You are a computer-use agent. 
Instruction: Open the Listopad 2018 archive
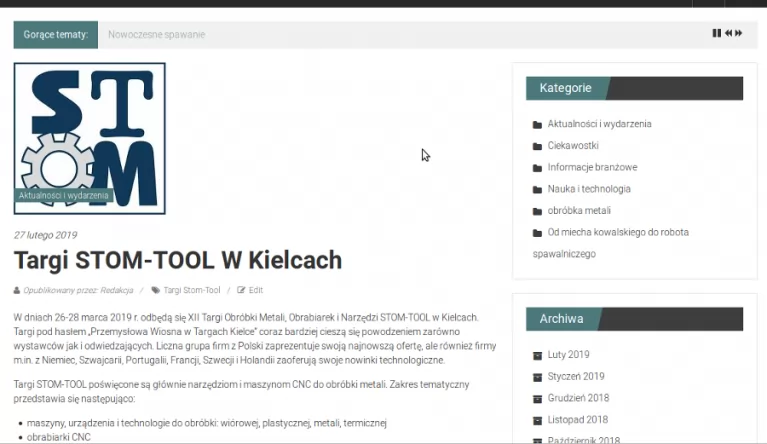[578, 420]
